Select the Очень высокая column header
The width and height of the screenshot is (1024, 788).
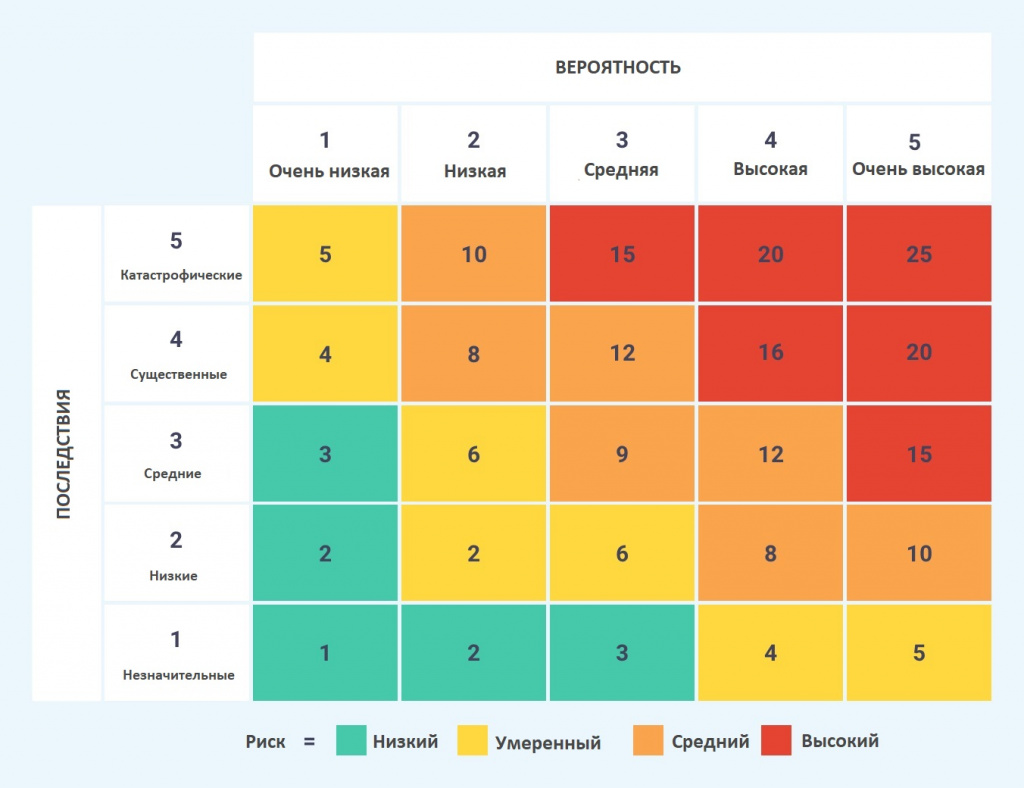coord(918,154)
